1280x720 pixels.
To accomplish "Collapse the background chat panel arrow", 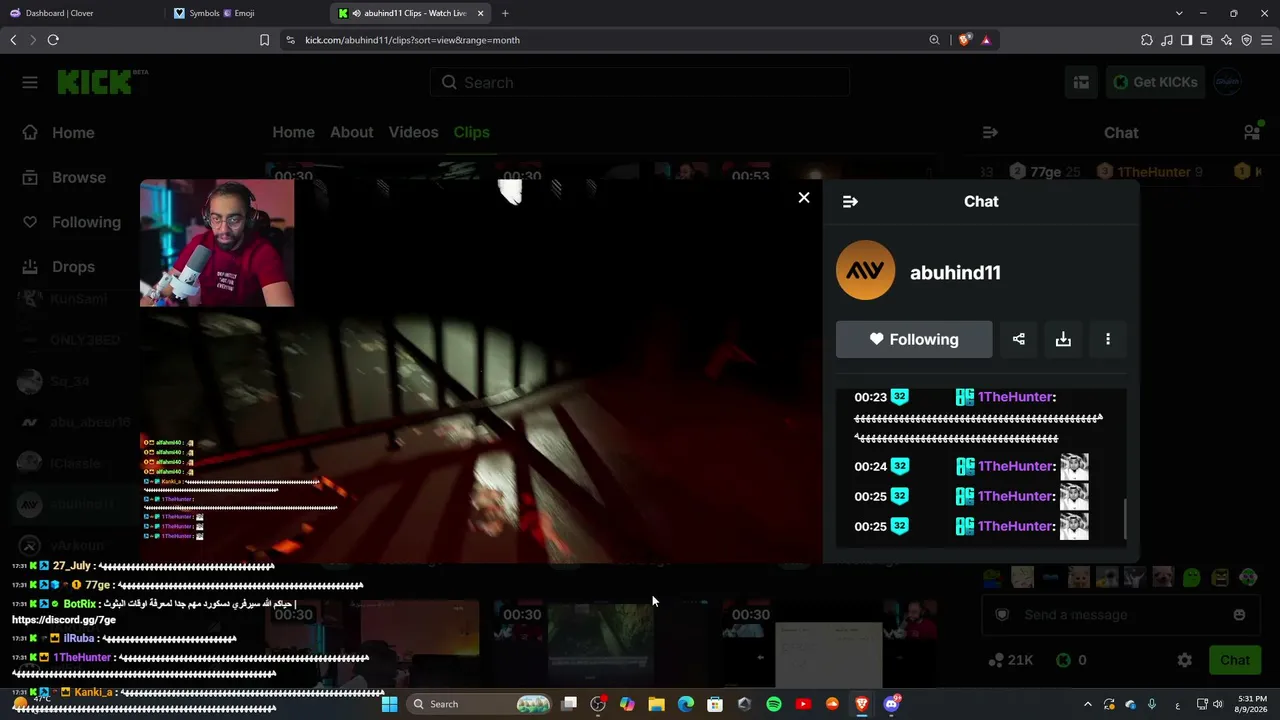I will click(990, 133).
